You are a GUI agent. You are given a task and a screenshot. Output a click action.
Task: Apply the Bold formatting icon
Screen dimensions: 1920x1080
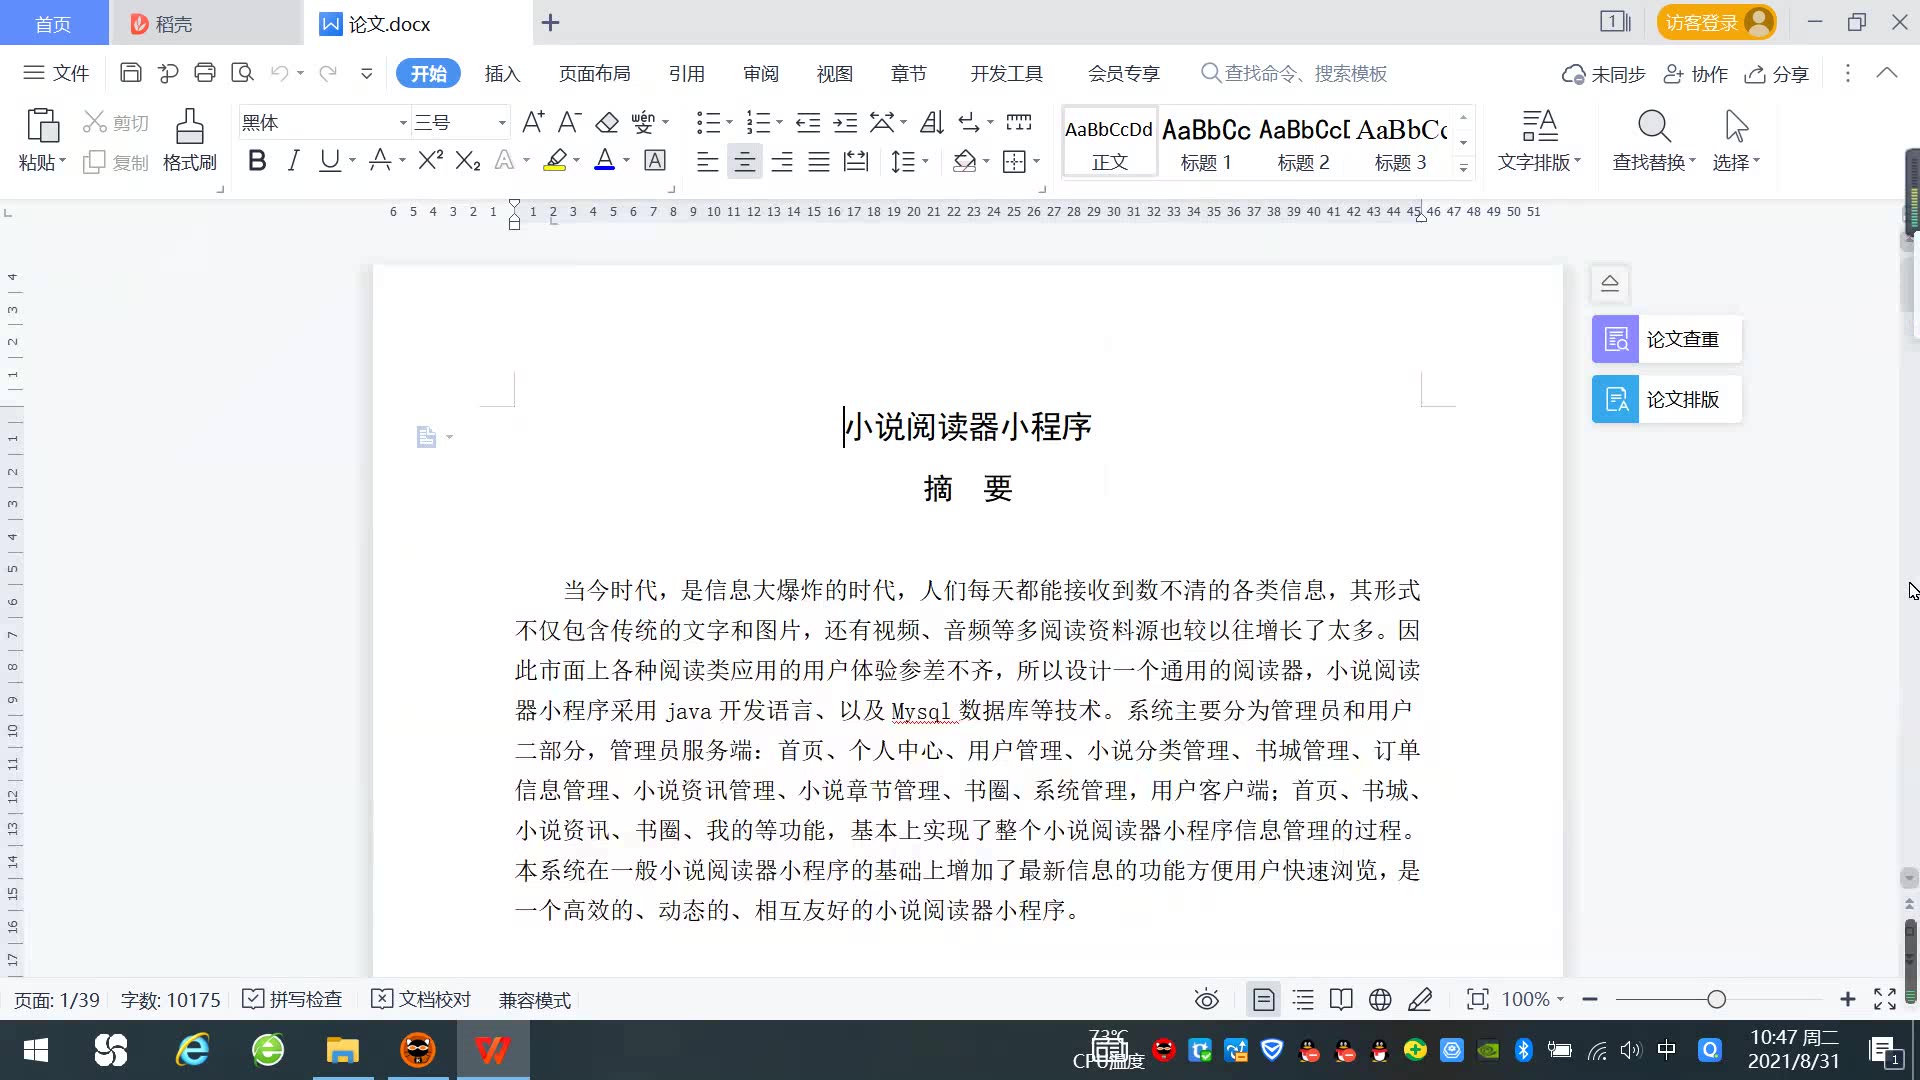click(257, 161)
